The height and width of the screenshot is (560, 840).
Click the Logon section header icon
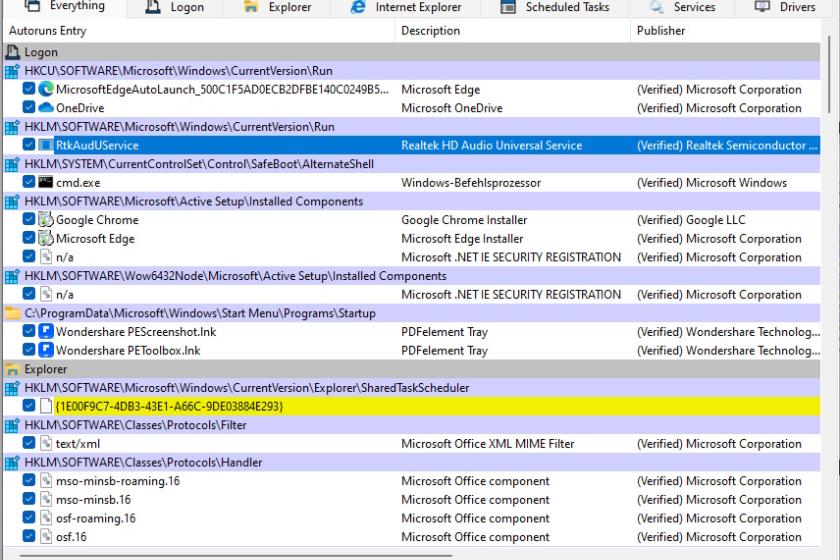pos(12,52)
